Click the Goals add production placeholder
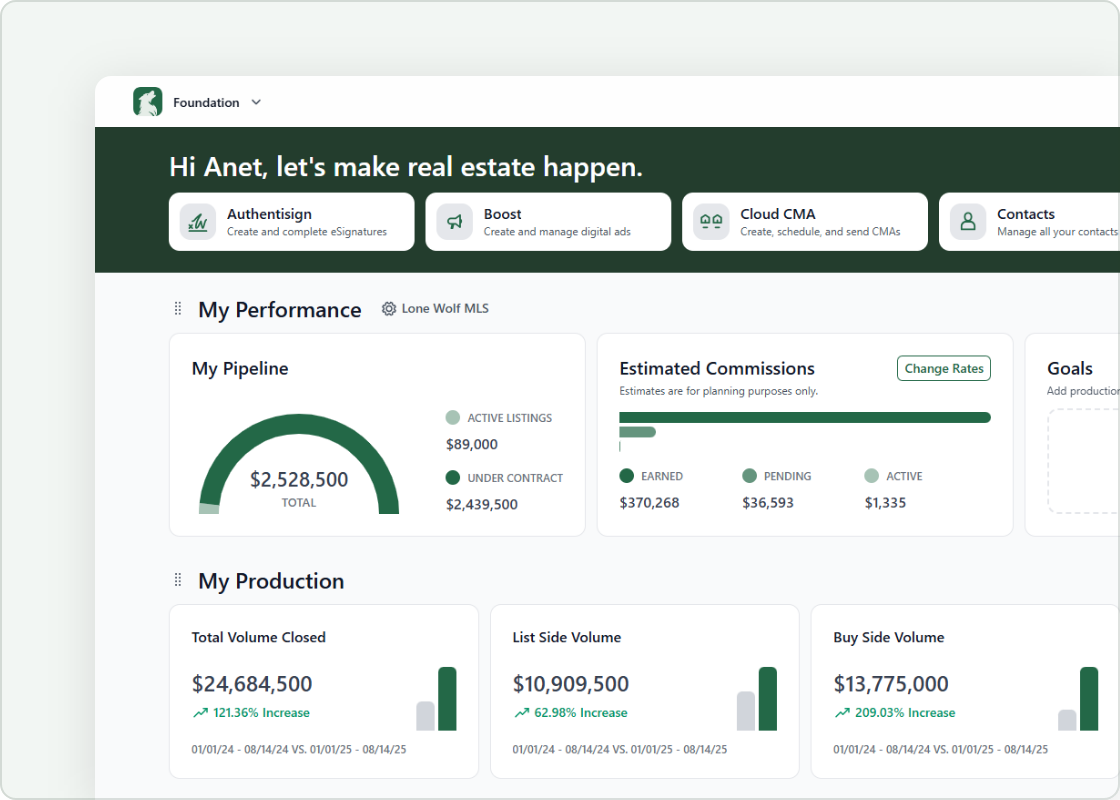The height and width of the screenshot is (800, 1120). pos(1084,461)
